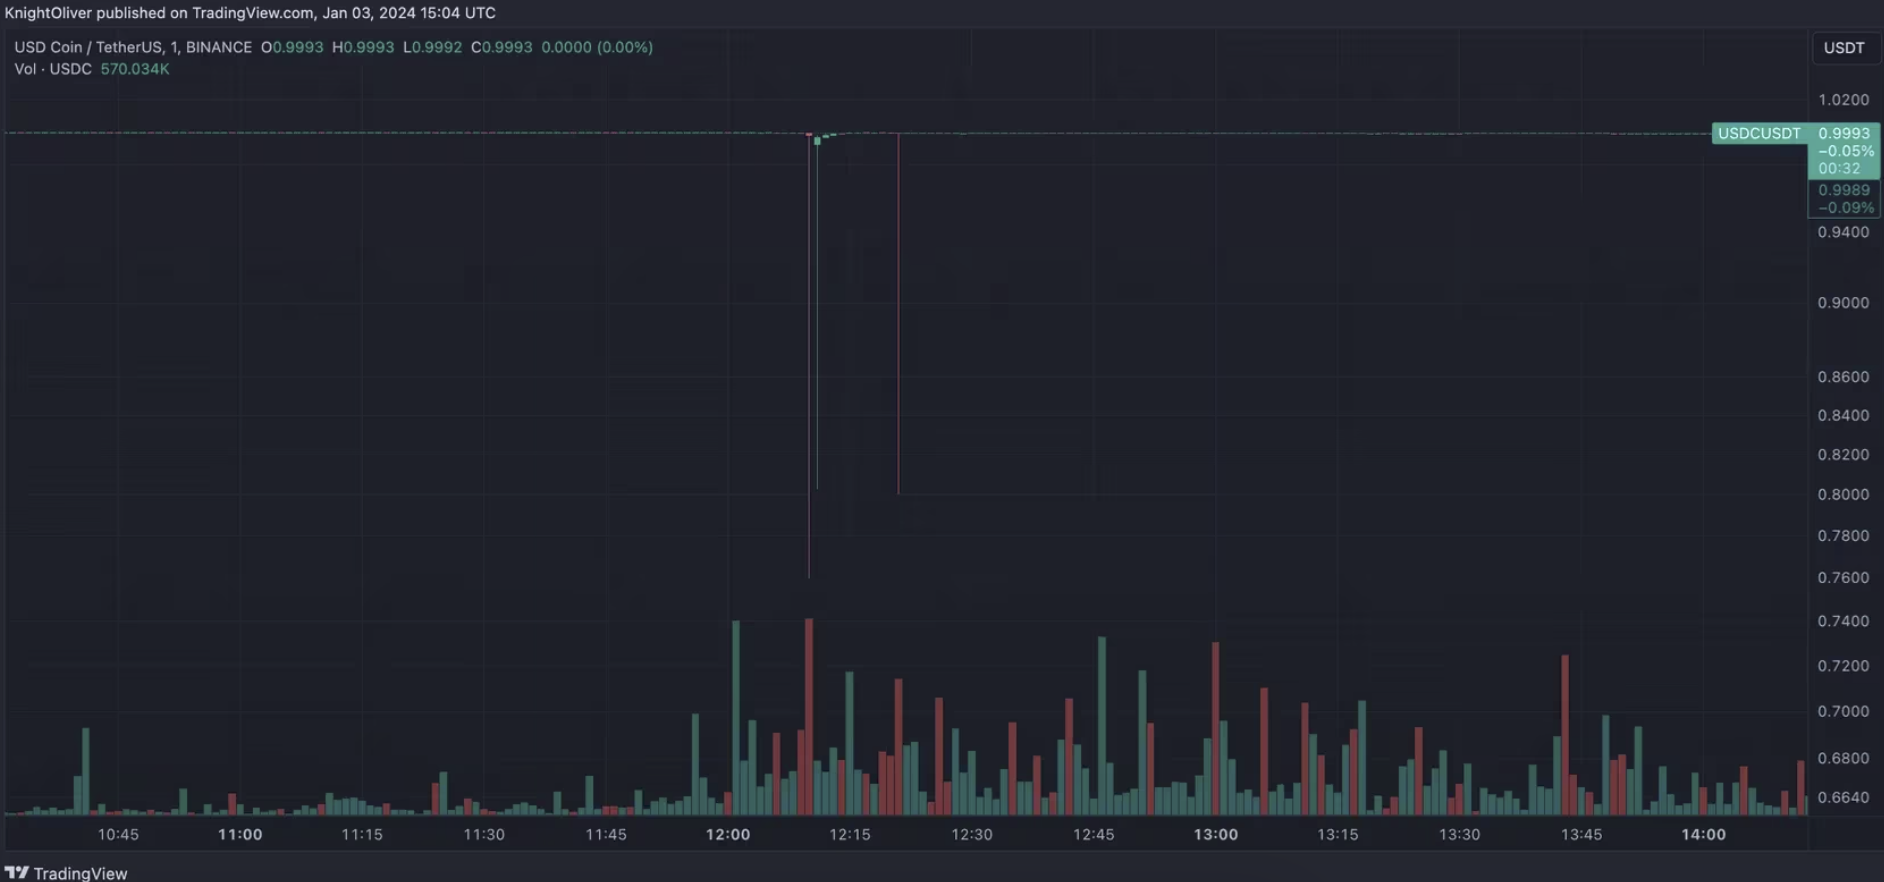Click the 0.7400 price axis label
Viewport: 1884px width, 882px height.
pyautogui.click(x=1843, y=621)
